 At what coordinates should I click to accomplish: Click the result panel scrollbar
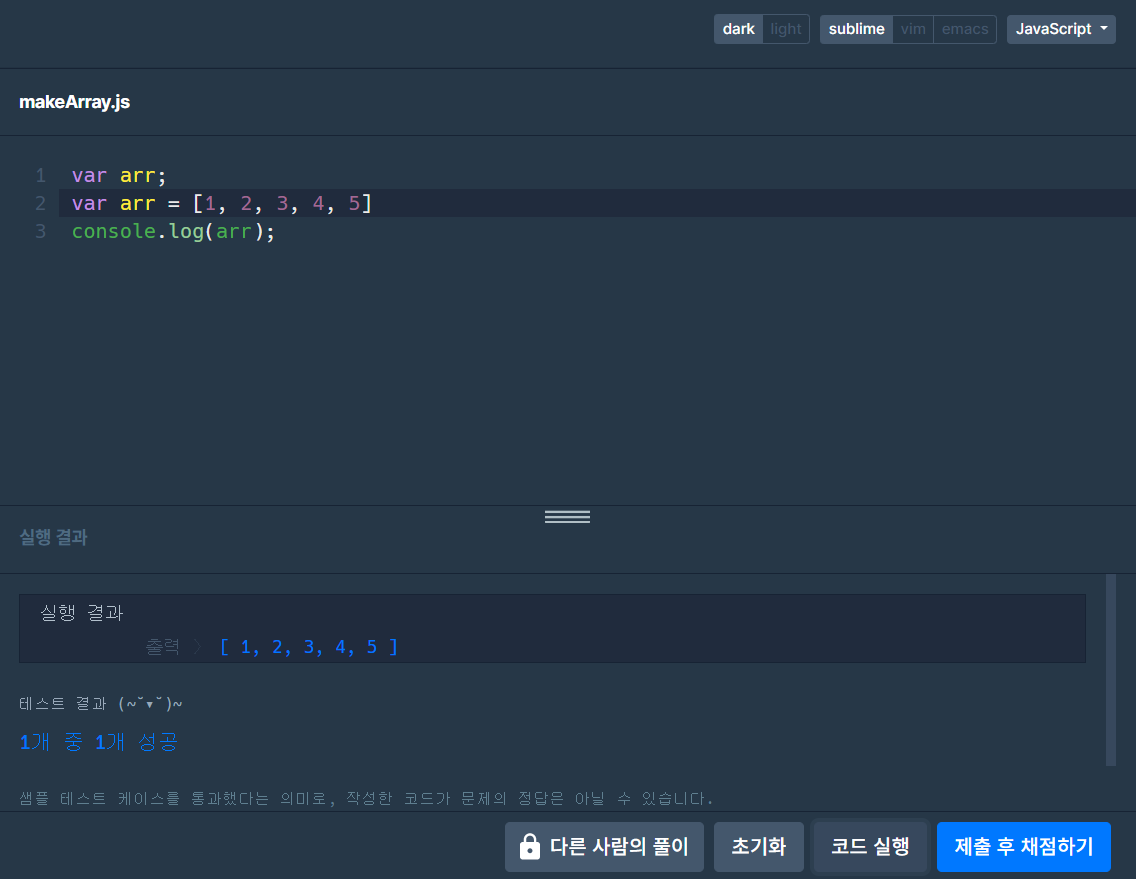coord(1111,670)
